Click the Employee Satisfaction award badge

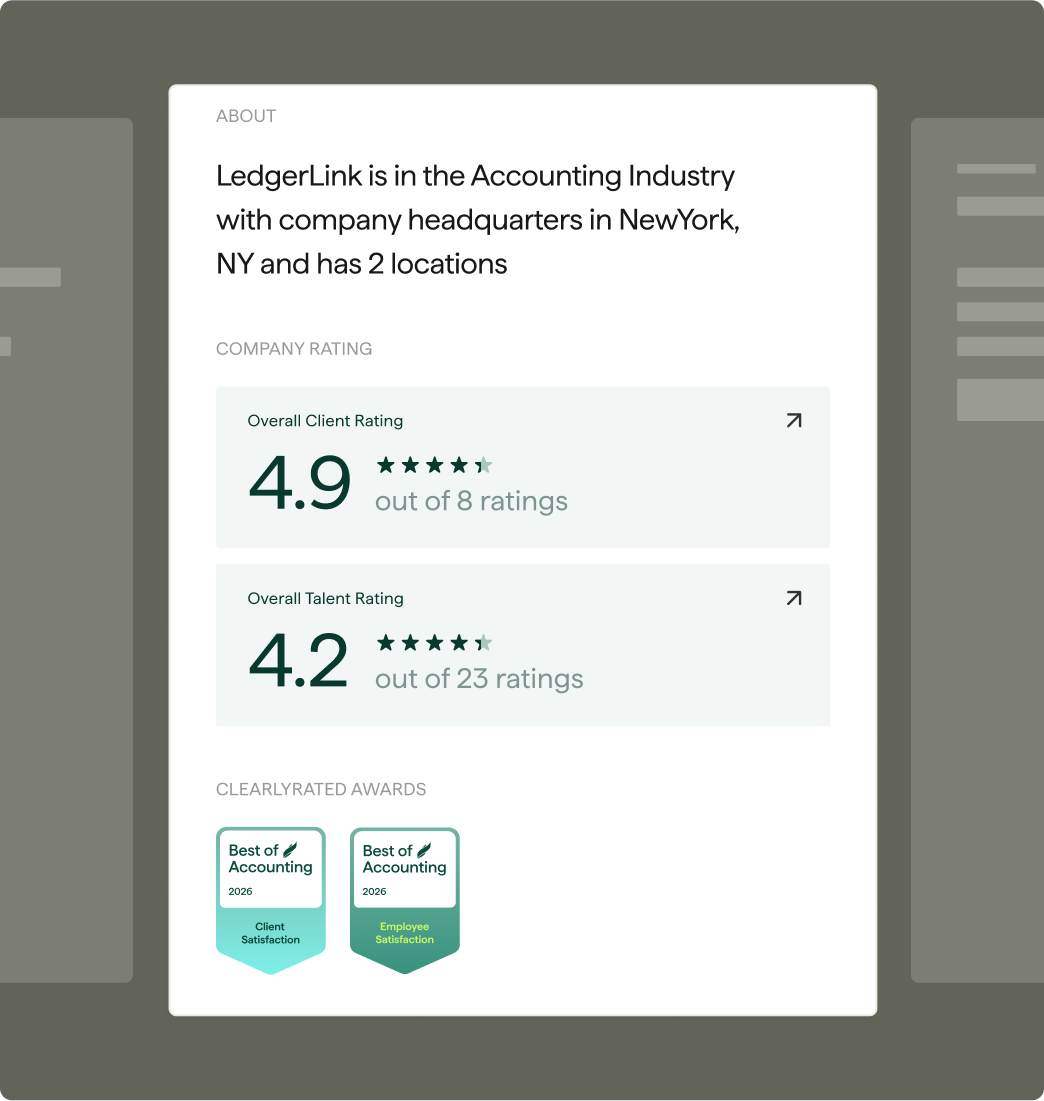404,900
